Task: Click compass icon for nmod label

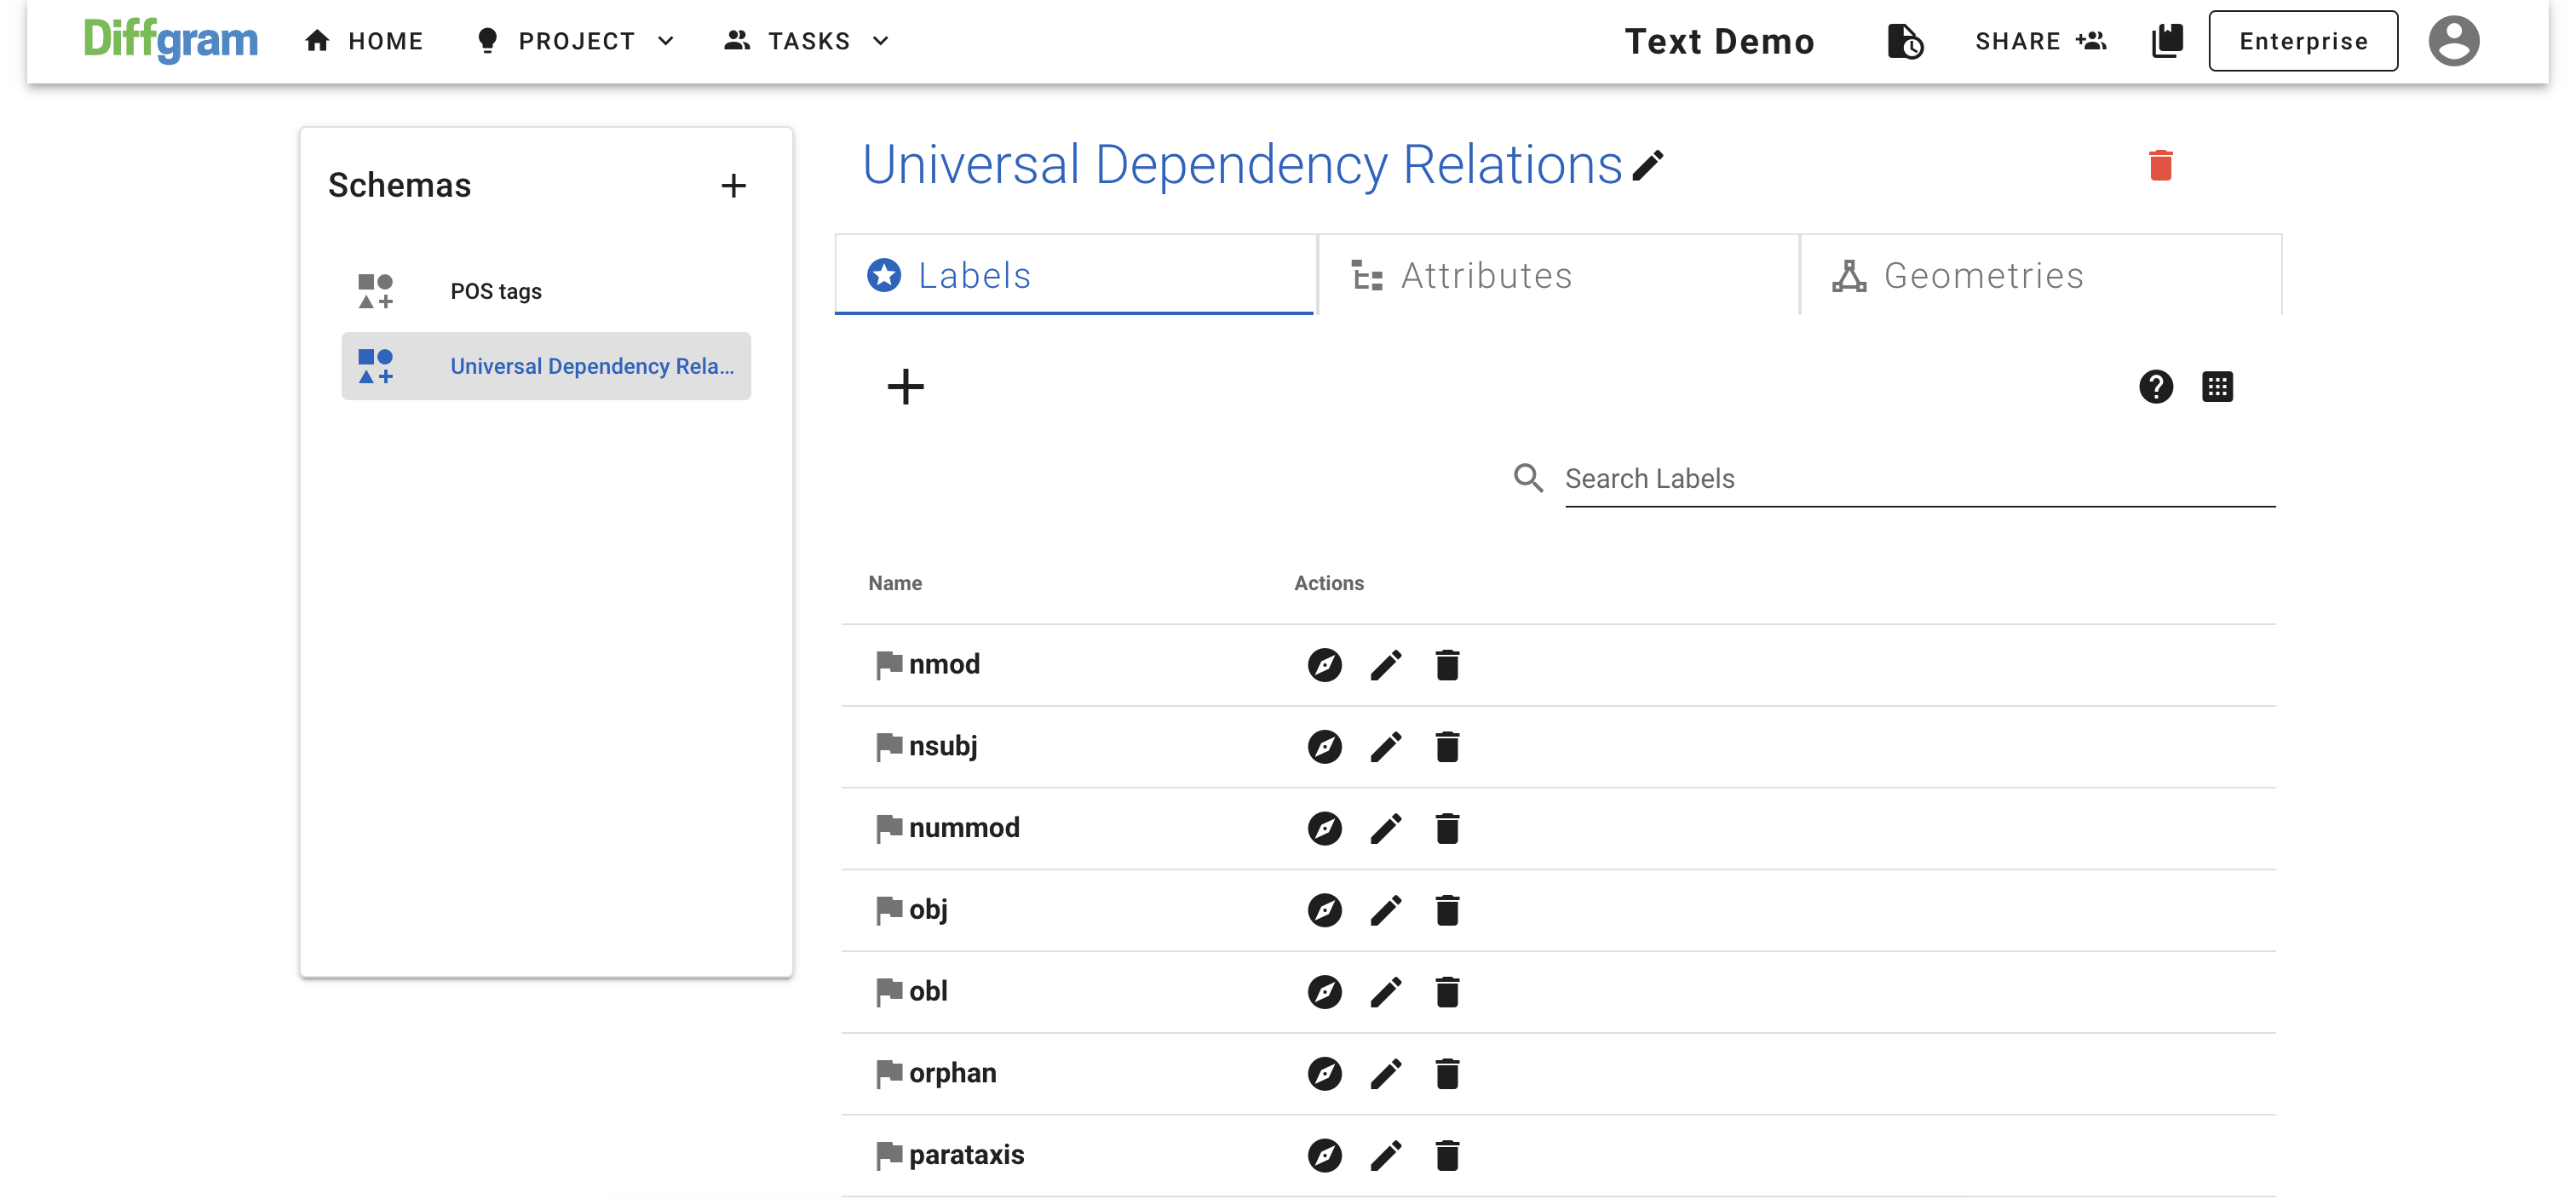Action: 1324,665
